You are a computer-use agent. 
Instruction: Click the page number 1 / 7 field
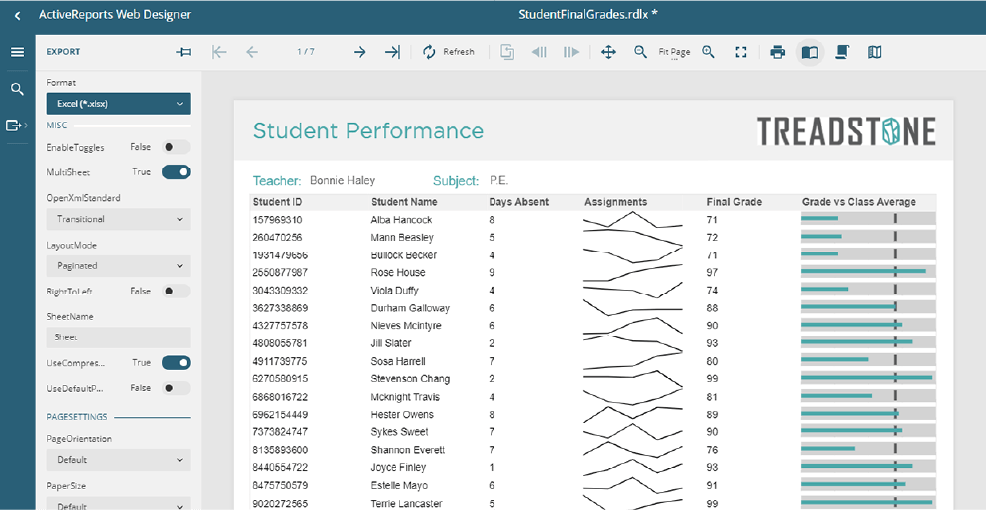pos(306,52)
